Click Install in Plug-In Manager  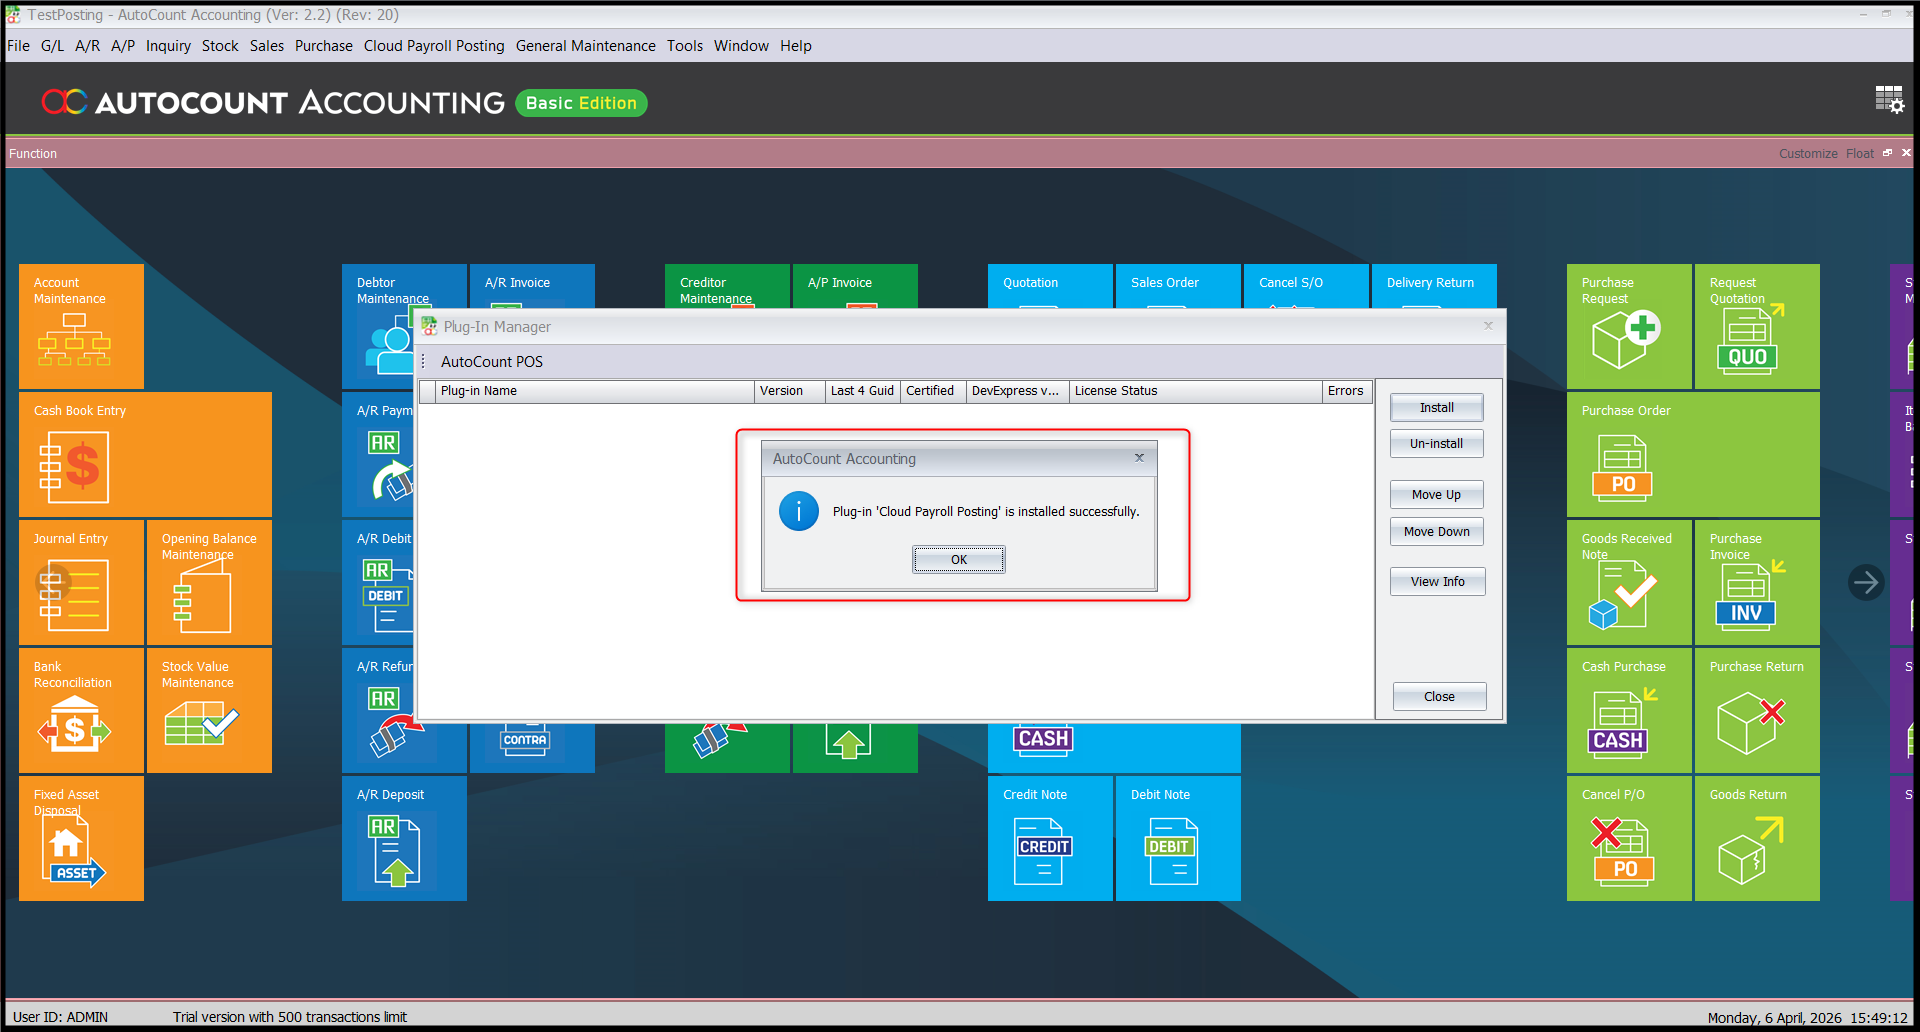point(1436,407)
